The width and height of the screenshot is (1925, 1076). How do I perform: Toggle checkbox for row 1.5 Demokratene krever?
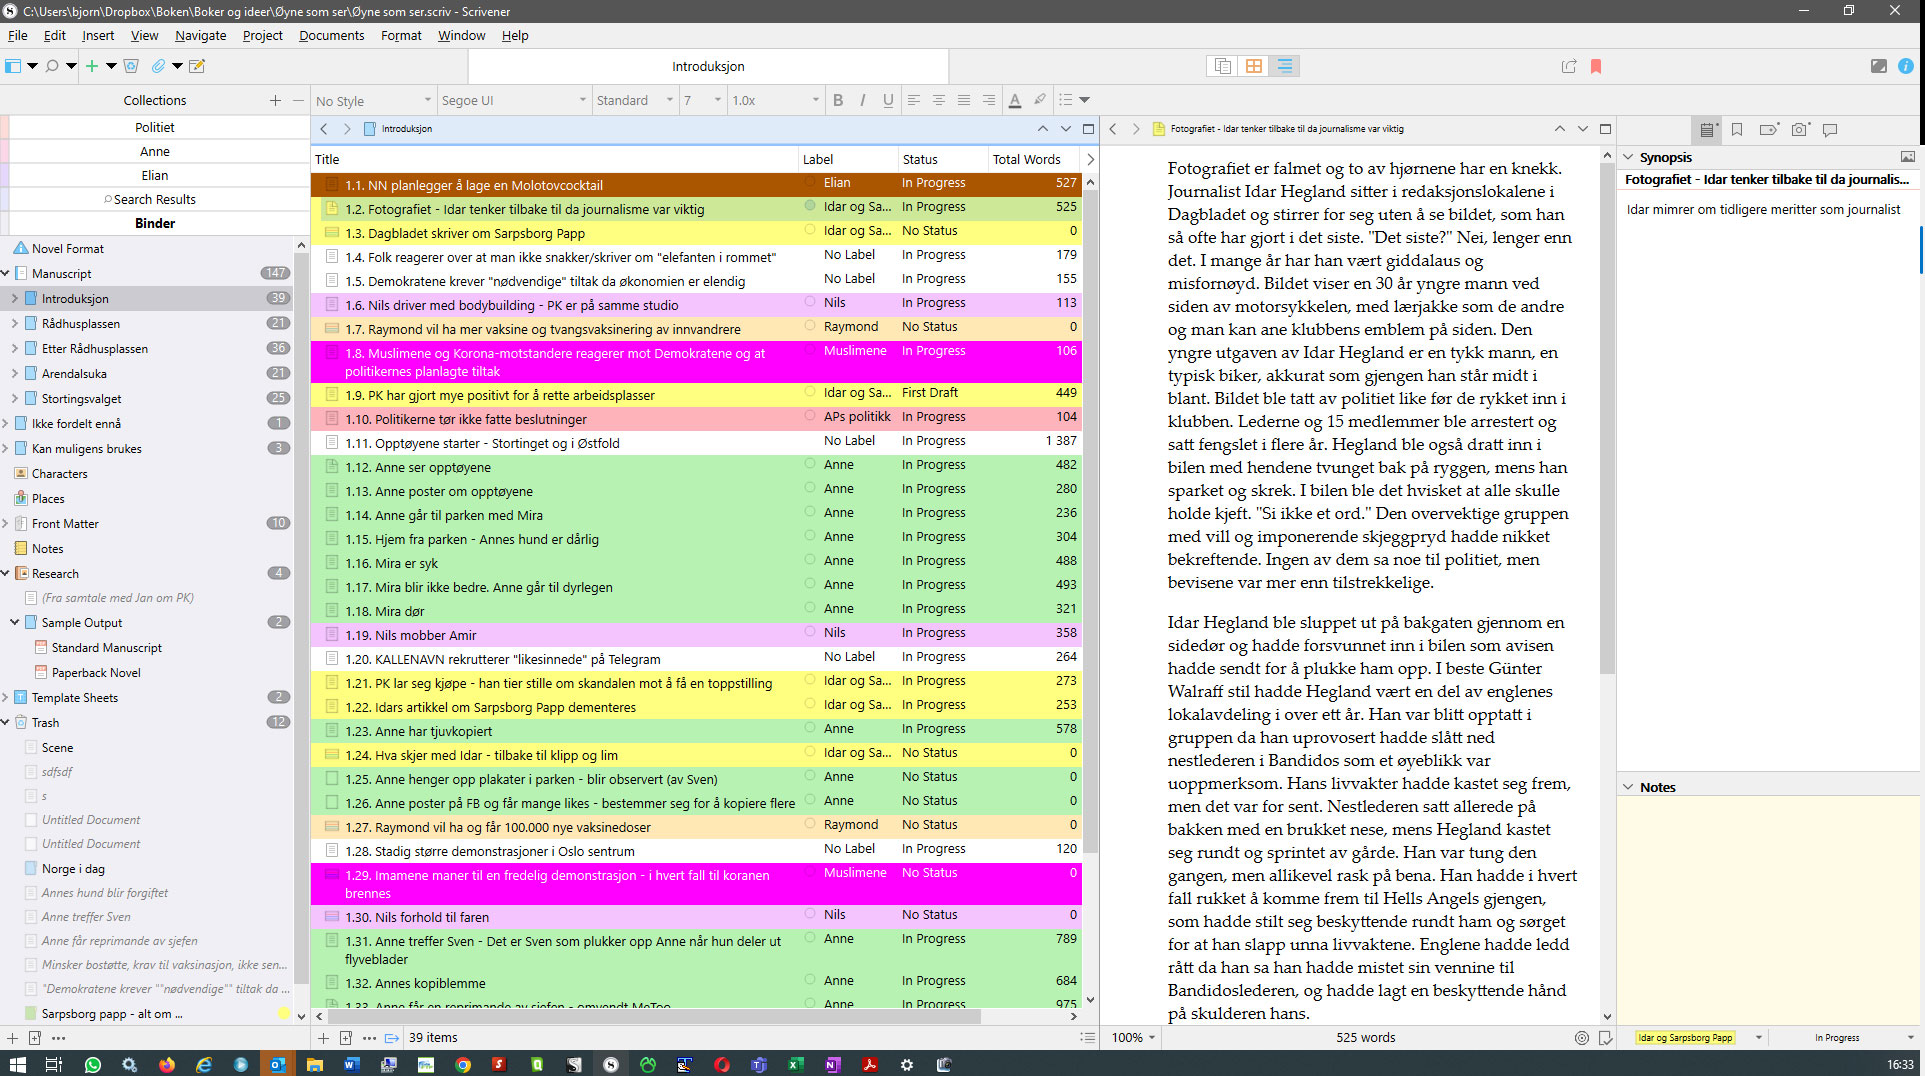[x=331, y=281]
